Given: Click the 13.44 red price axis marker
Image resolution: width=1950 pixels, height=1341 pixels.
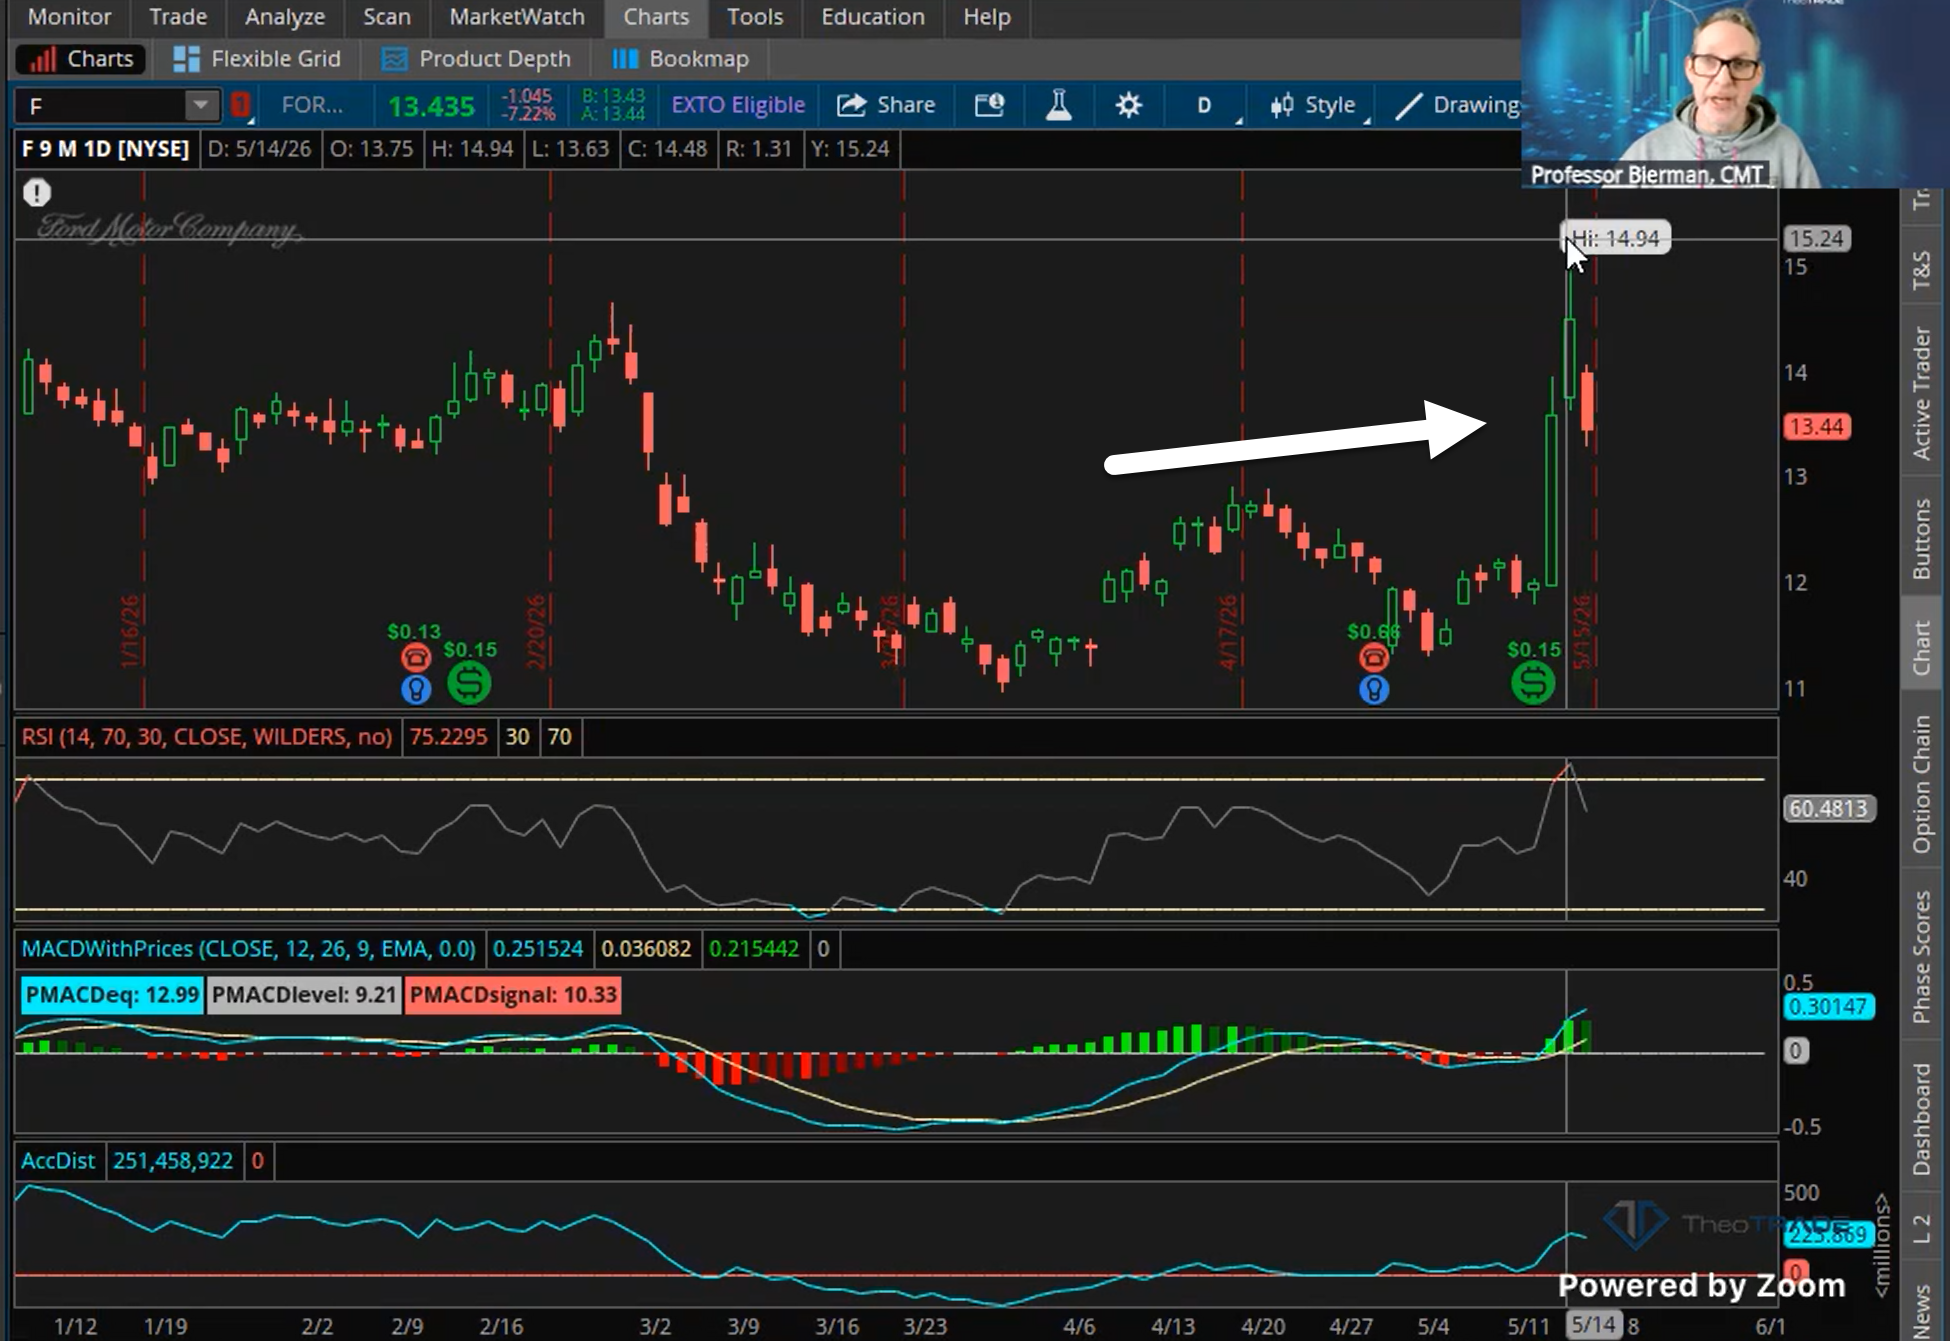Looking at the screenshot, I should [x=1816, y=427].
